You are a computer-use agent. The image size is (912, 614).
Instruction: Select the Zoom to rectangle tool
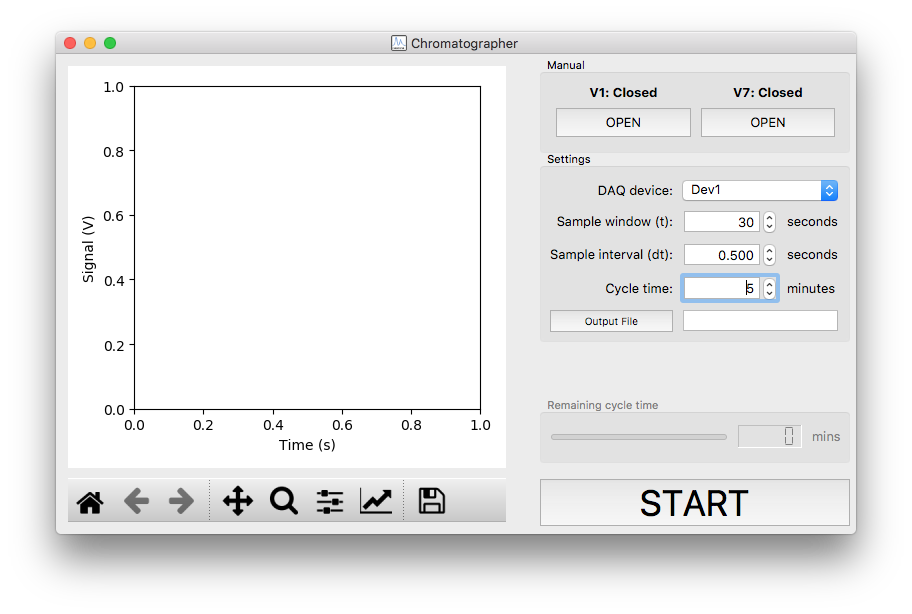284,501
